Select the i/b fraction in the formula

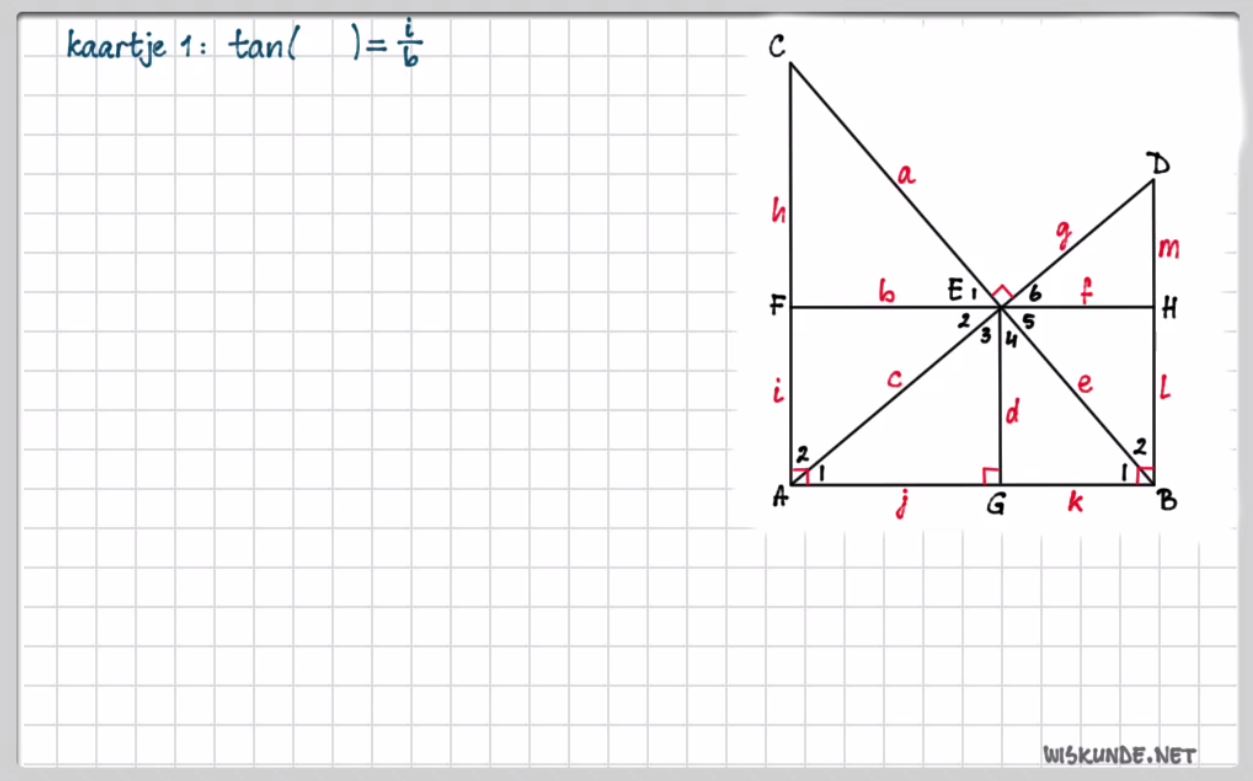408,46
